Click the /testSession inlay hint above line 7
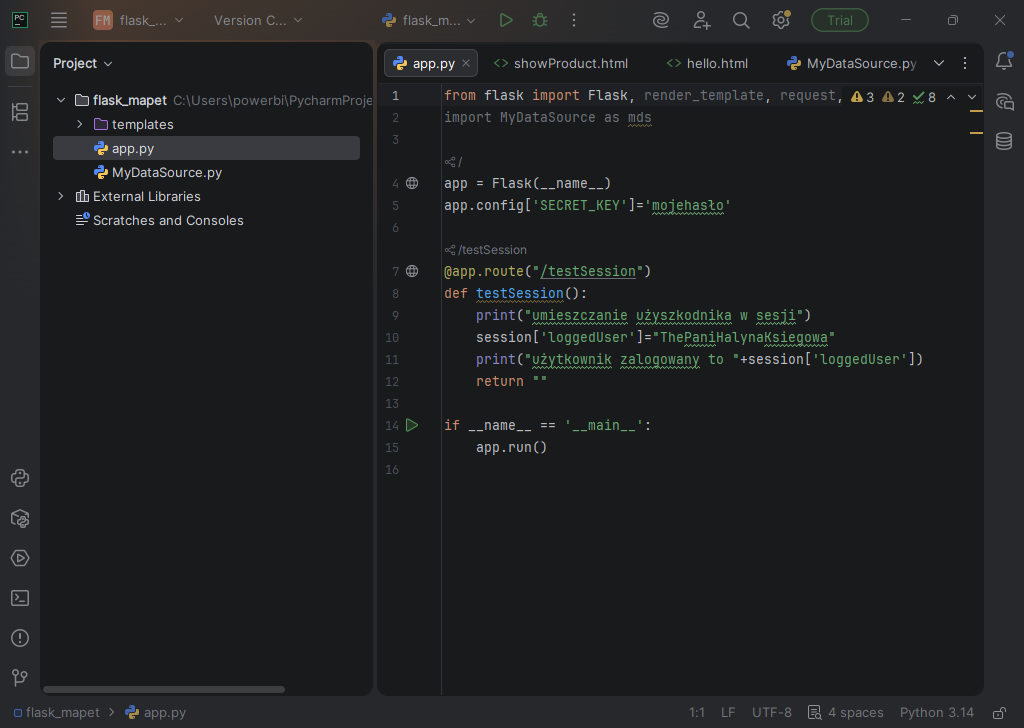The width and height of the screenshot is (1024, 728). [485, 250]
